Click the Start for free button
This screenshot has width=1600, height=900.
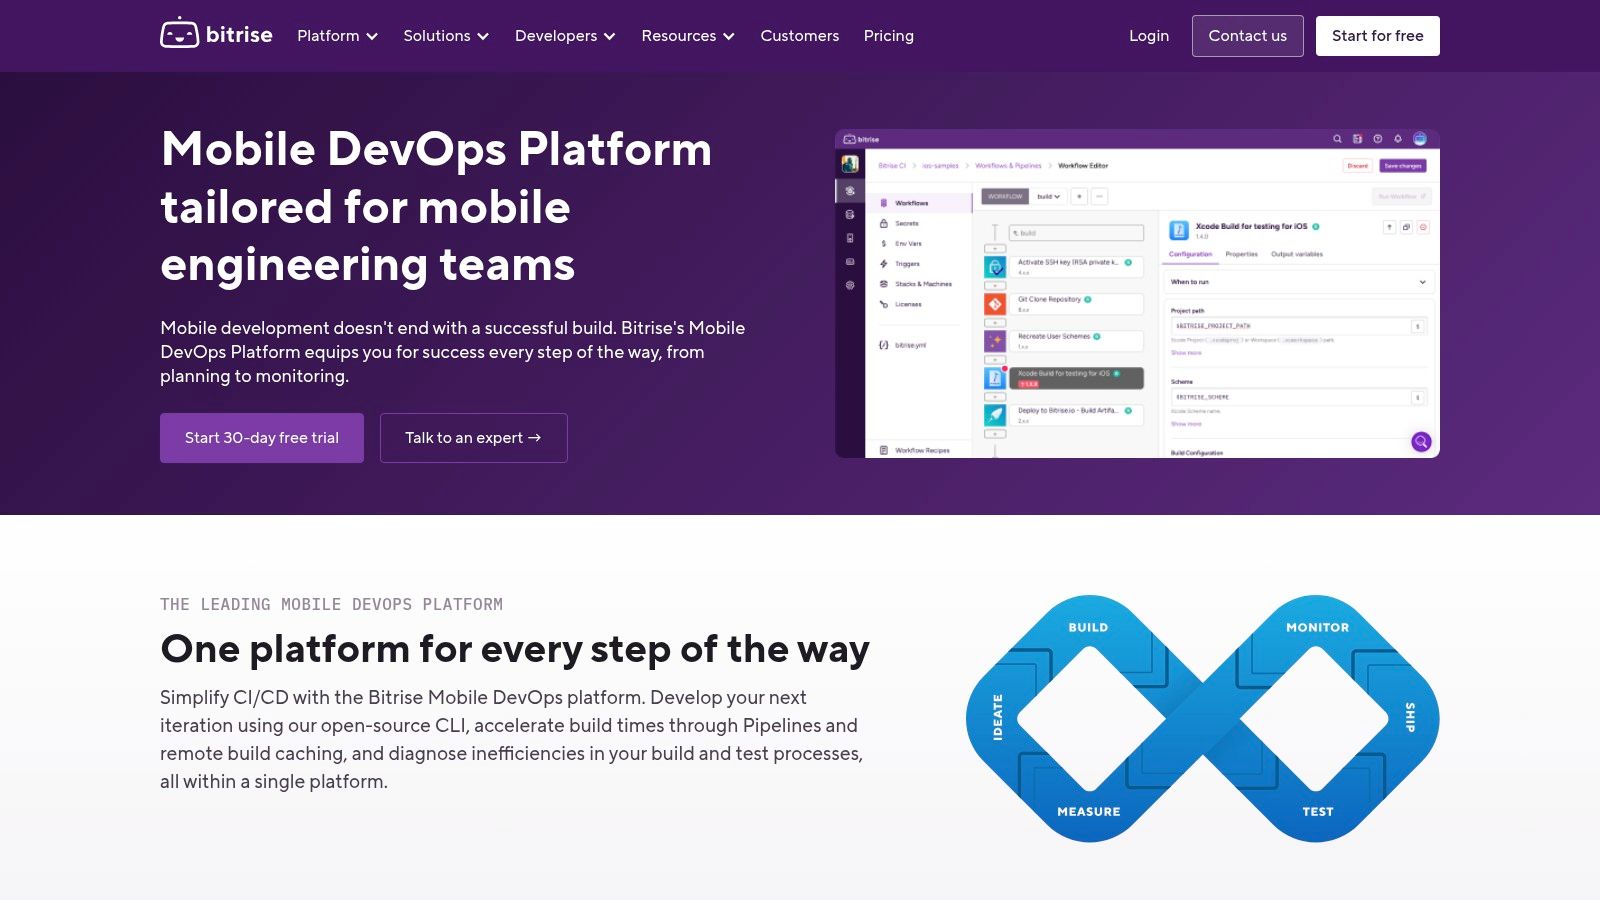pyautogui.click(x=1378, y=36)
